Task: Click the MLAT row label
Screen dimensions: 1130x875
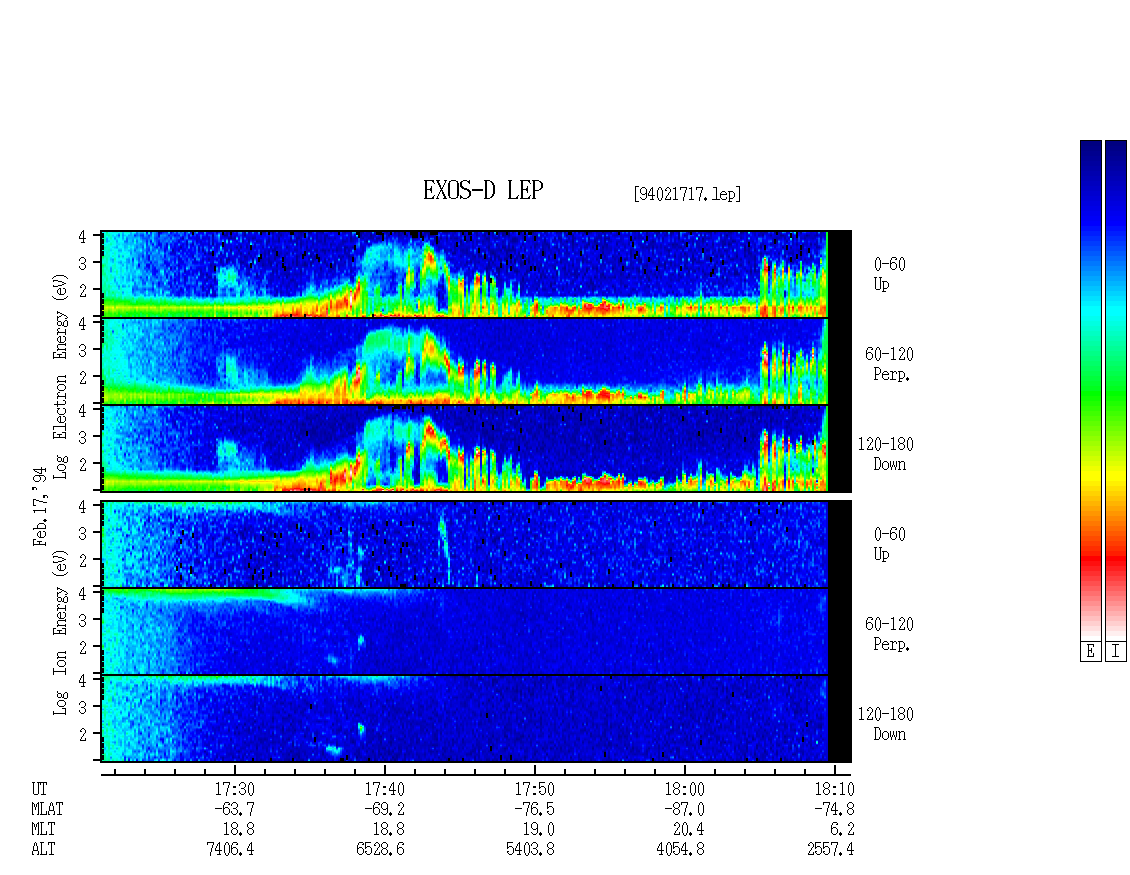Action: 47,809
